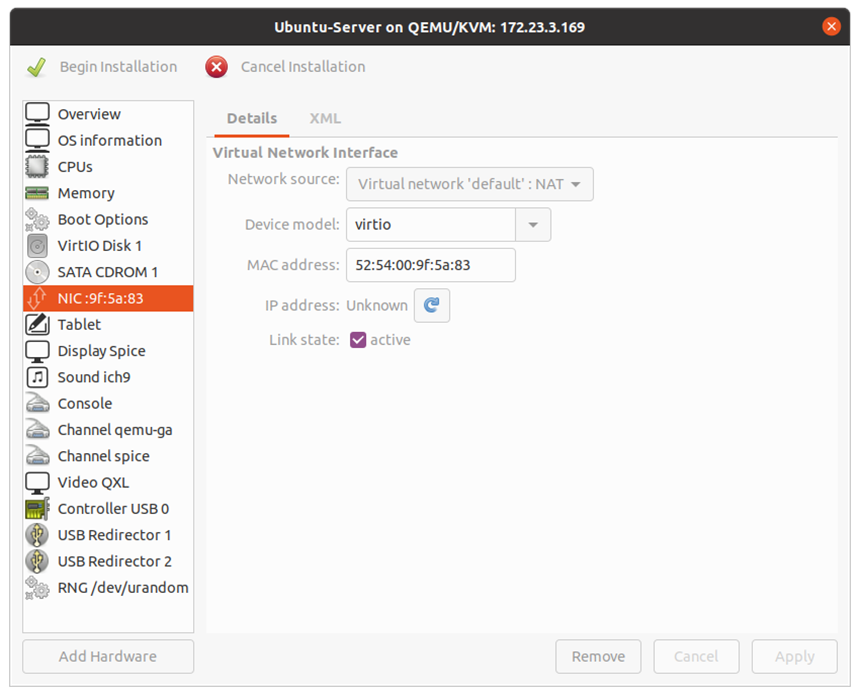Select Display Spice in hardware list
Viewport: 860px width, 696px height.
tap(101, 351)
